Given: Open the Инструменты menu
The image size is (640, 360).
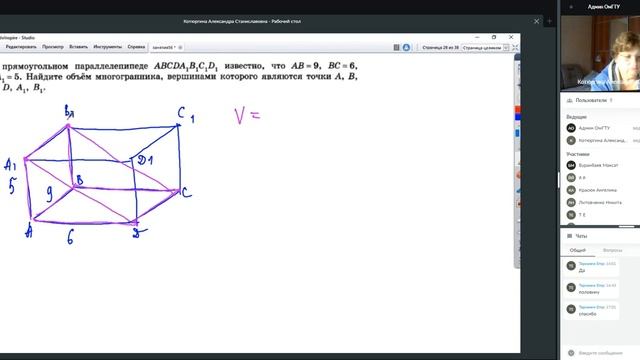Looking at the screenshot, I should tap(107, 47).
